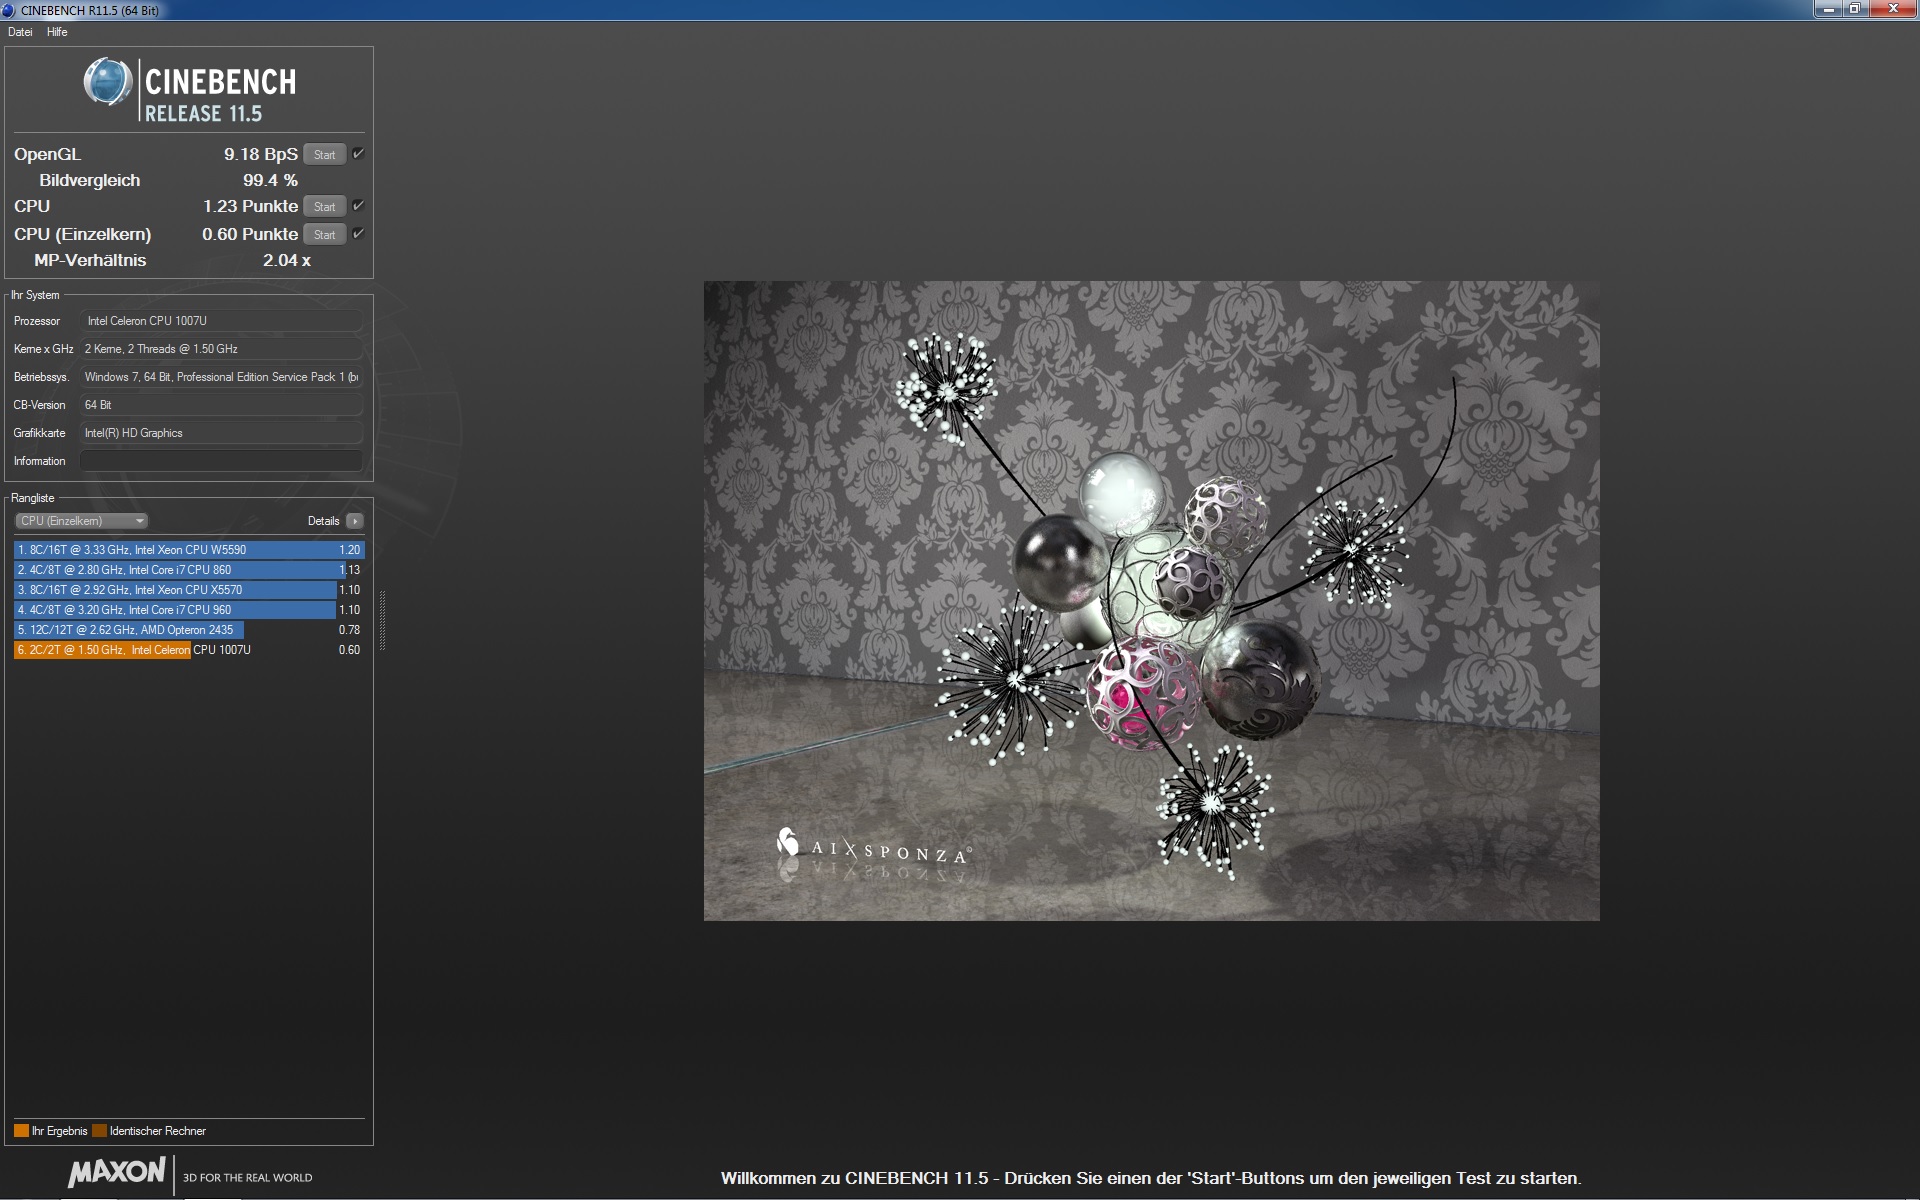Click the rendered AIXSPONZA scene image
This screenshot has width=1920, height=1200.
pos(1151,601)
